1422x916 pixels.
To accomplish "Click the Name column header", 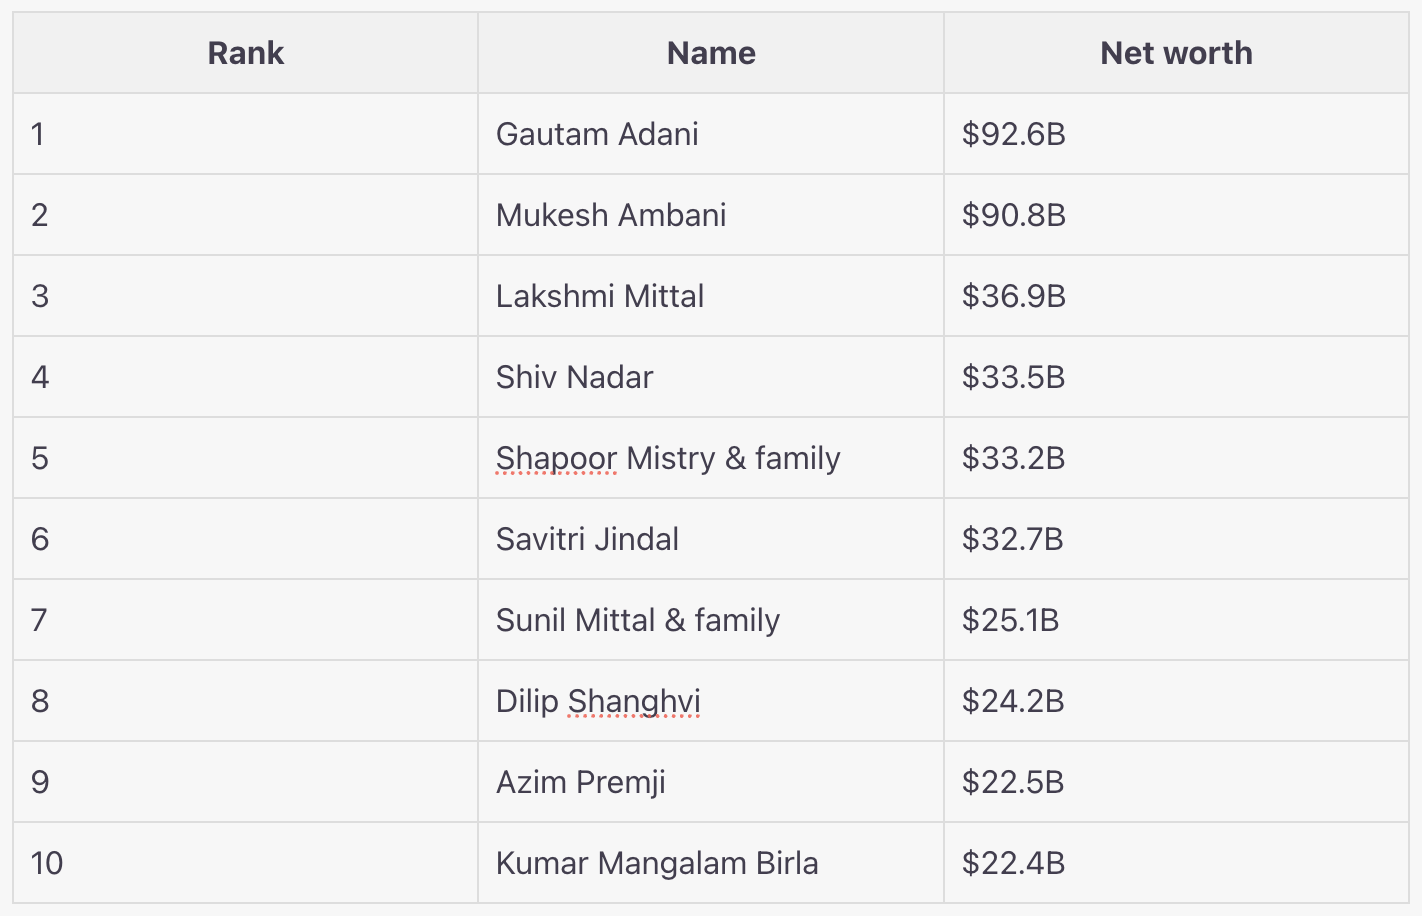I will 711,53.
